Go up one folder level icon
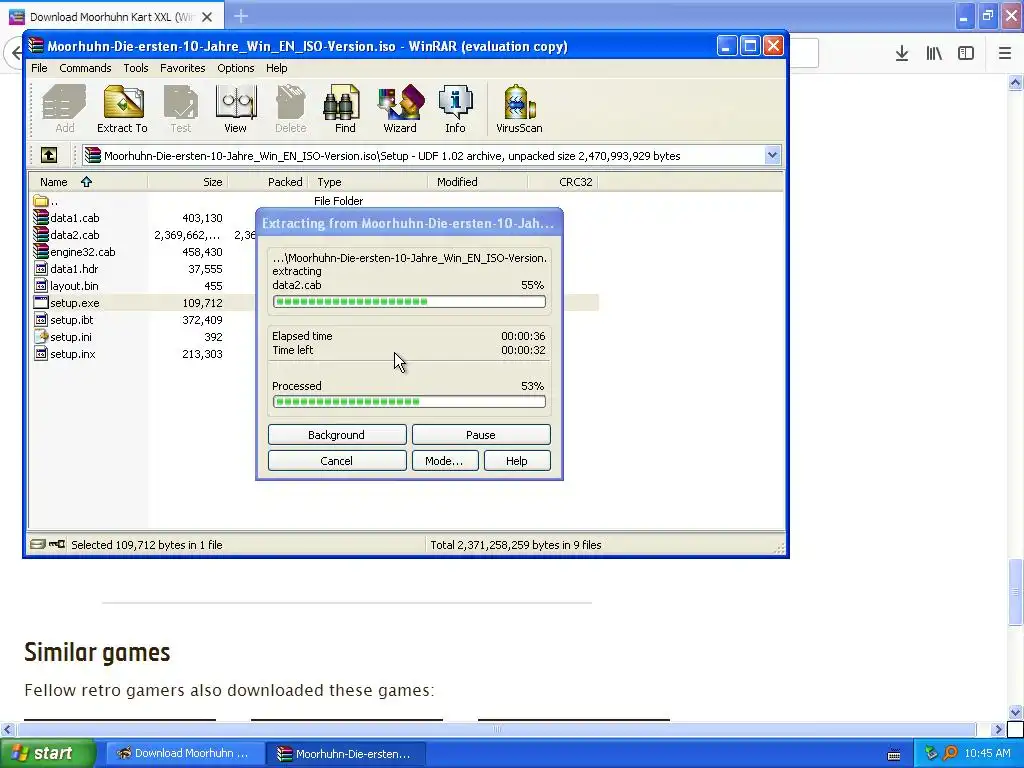Viewport: 1024px width, 768px height. point(49,155)
